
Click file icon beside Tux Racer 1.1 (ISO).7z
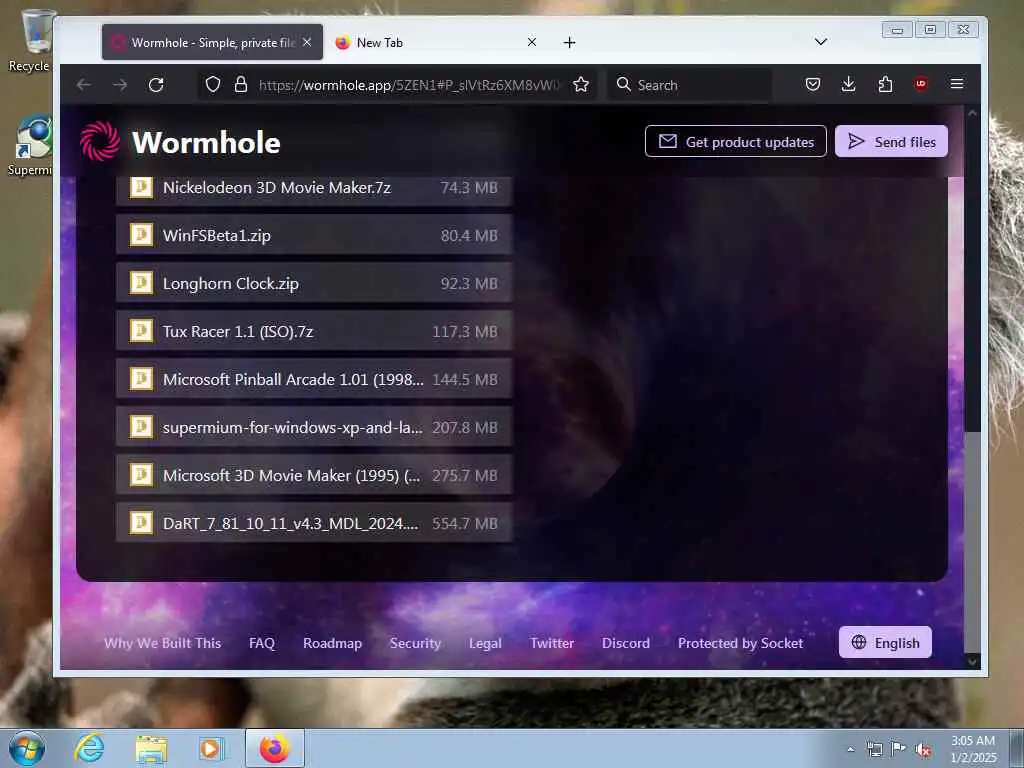click(141, 330)
